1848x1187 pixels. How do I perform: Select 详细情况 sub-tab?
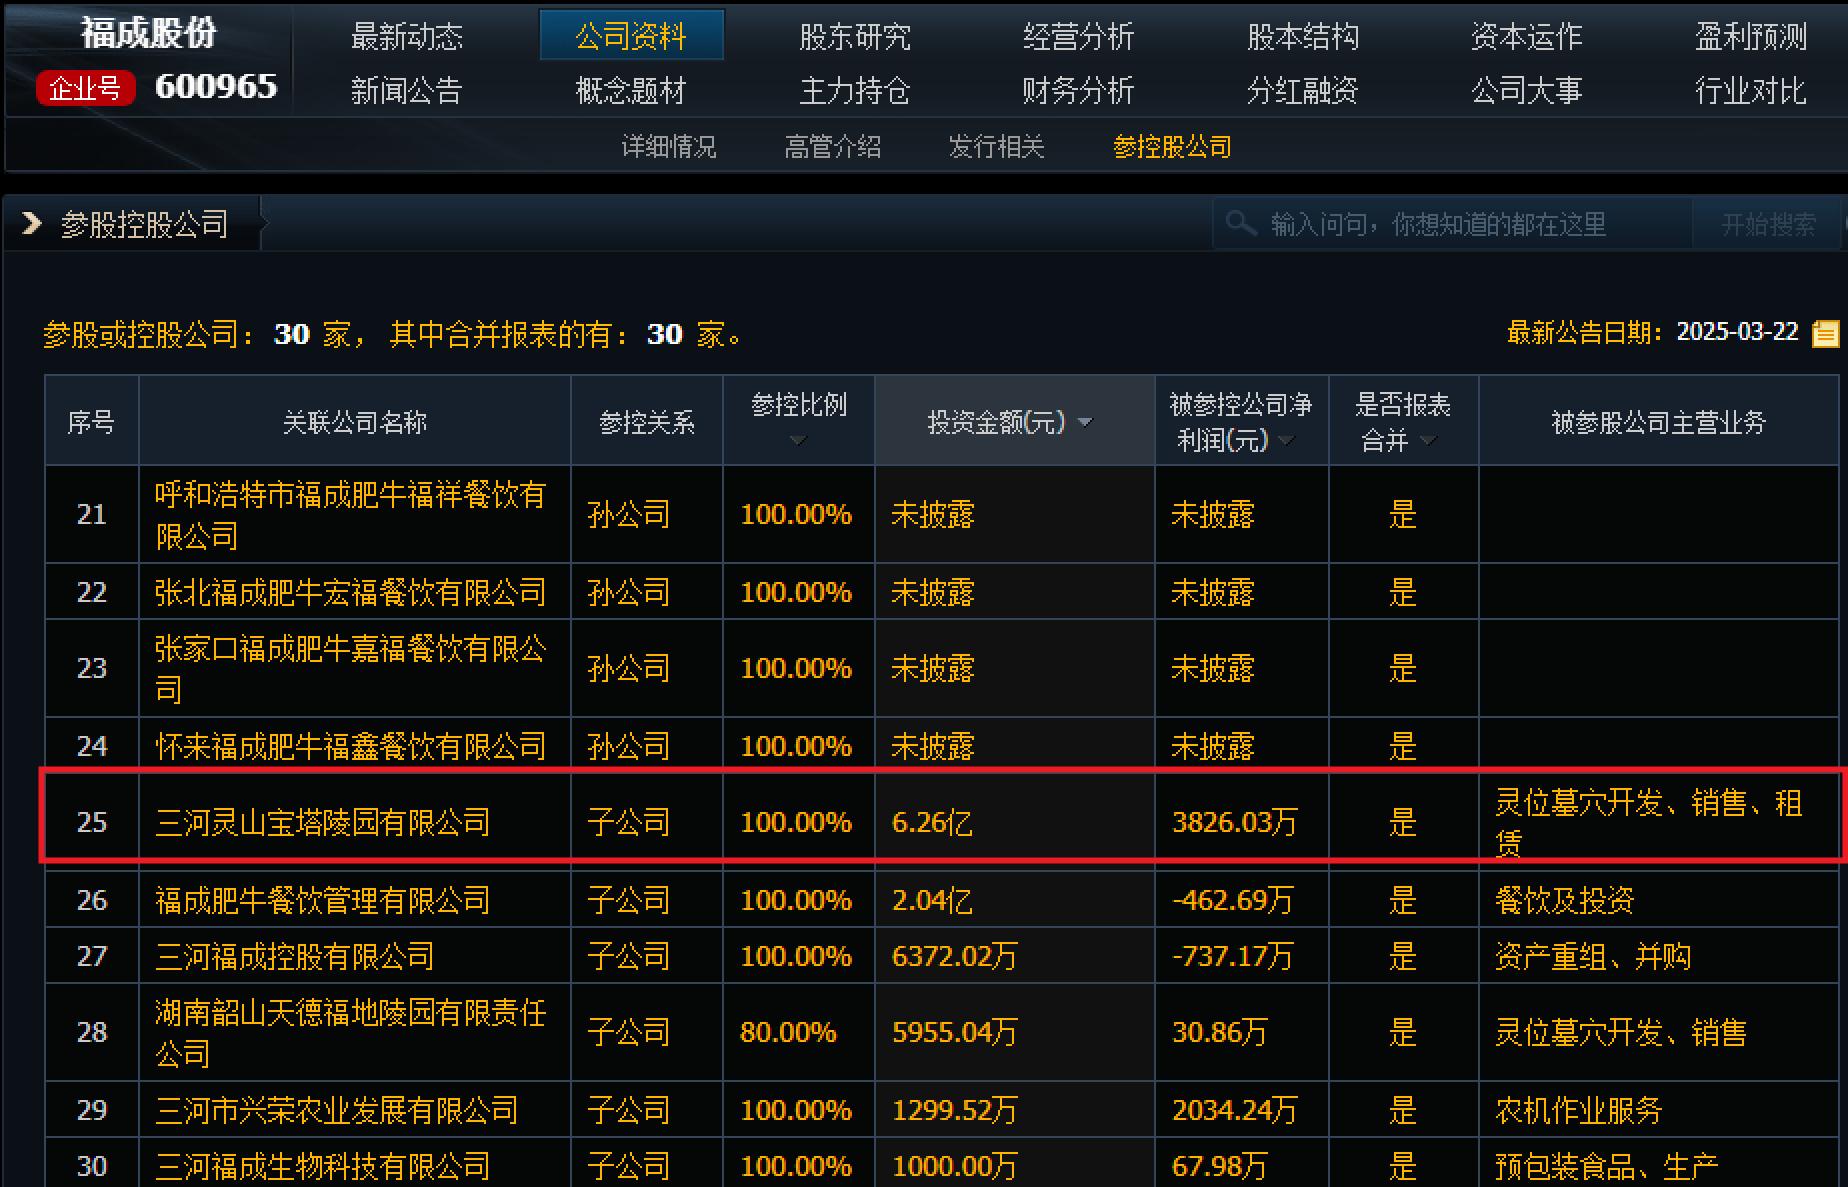click(669, 147)
